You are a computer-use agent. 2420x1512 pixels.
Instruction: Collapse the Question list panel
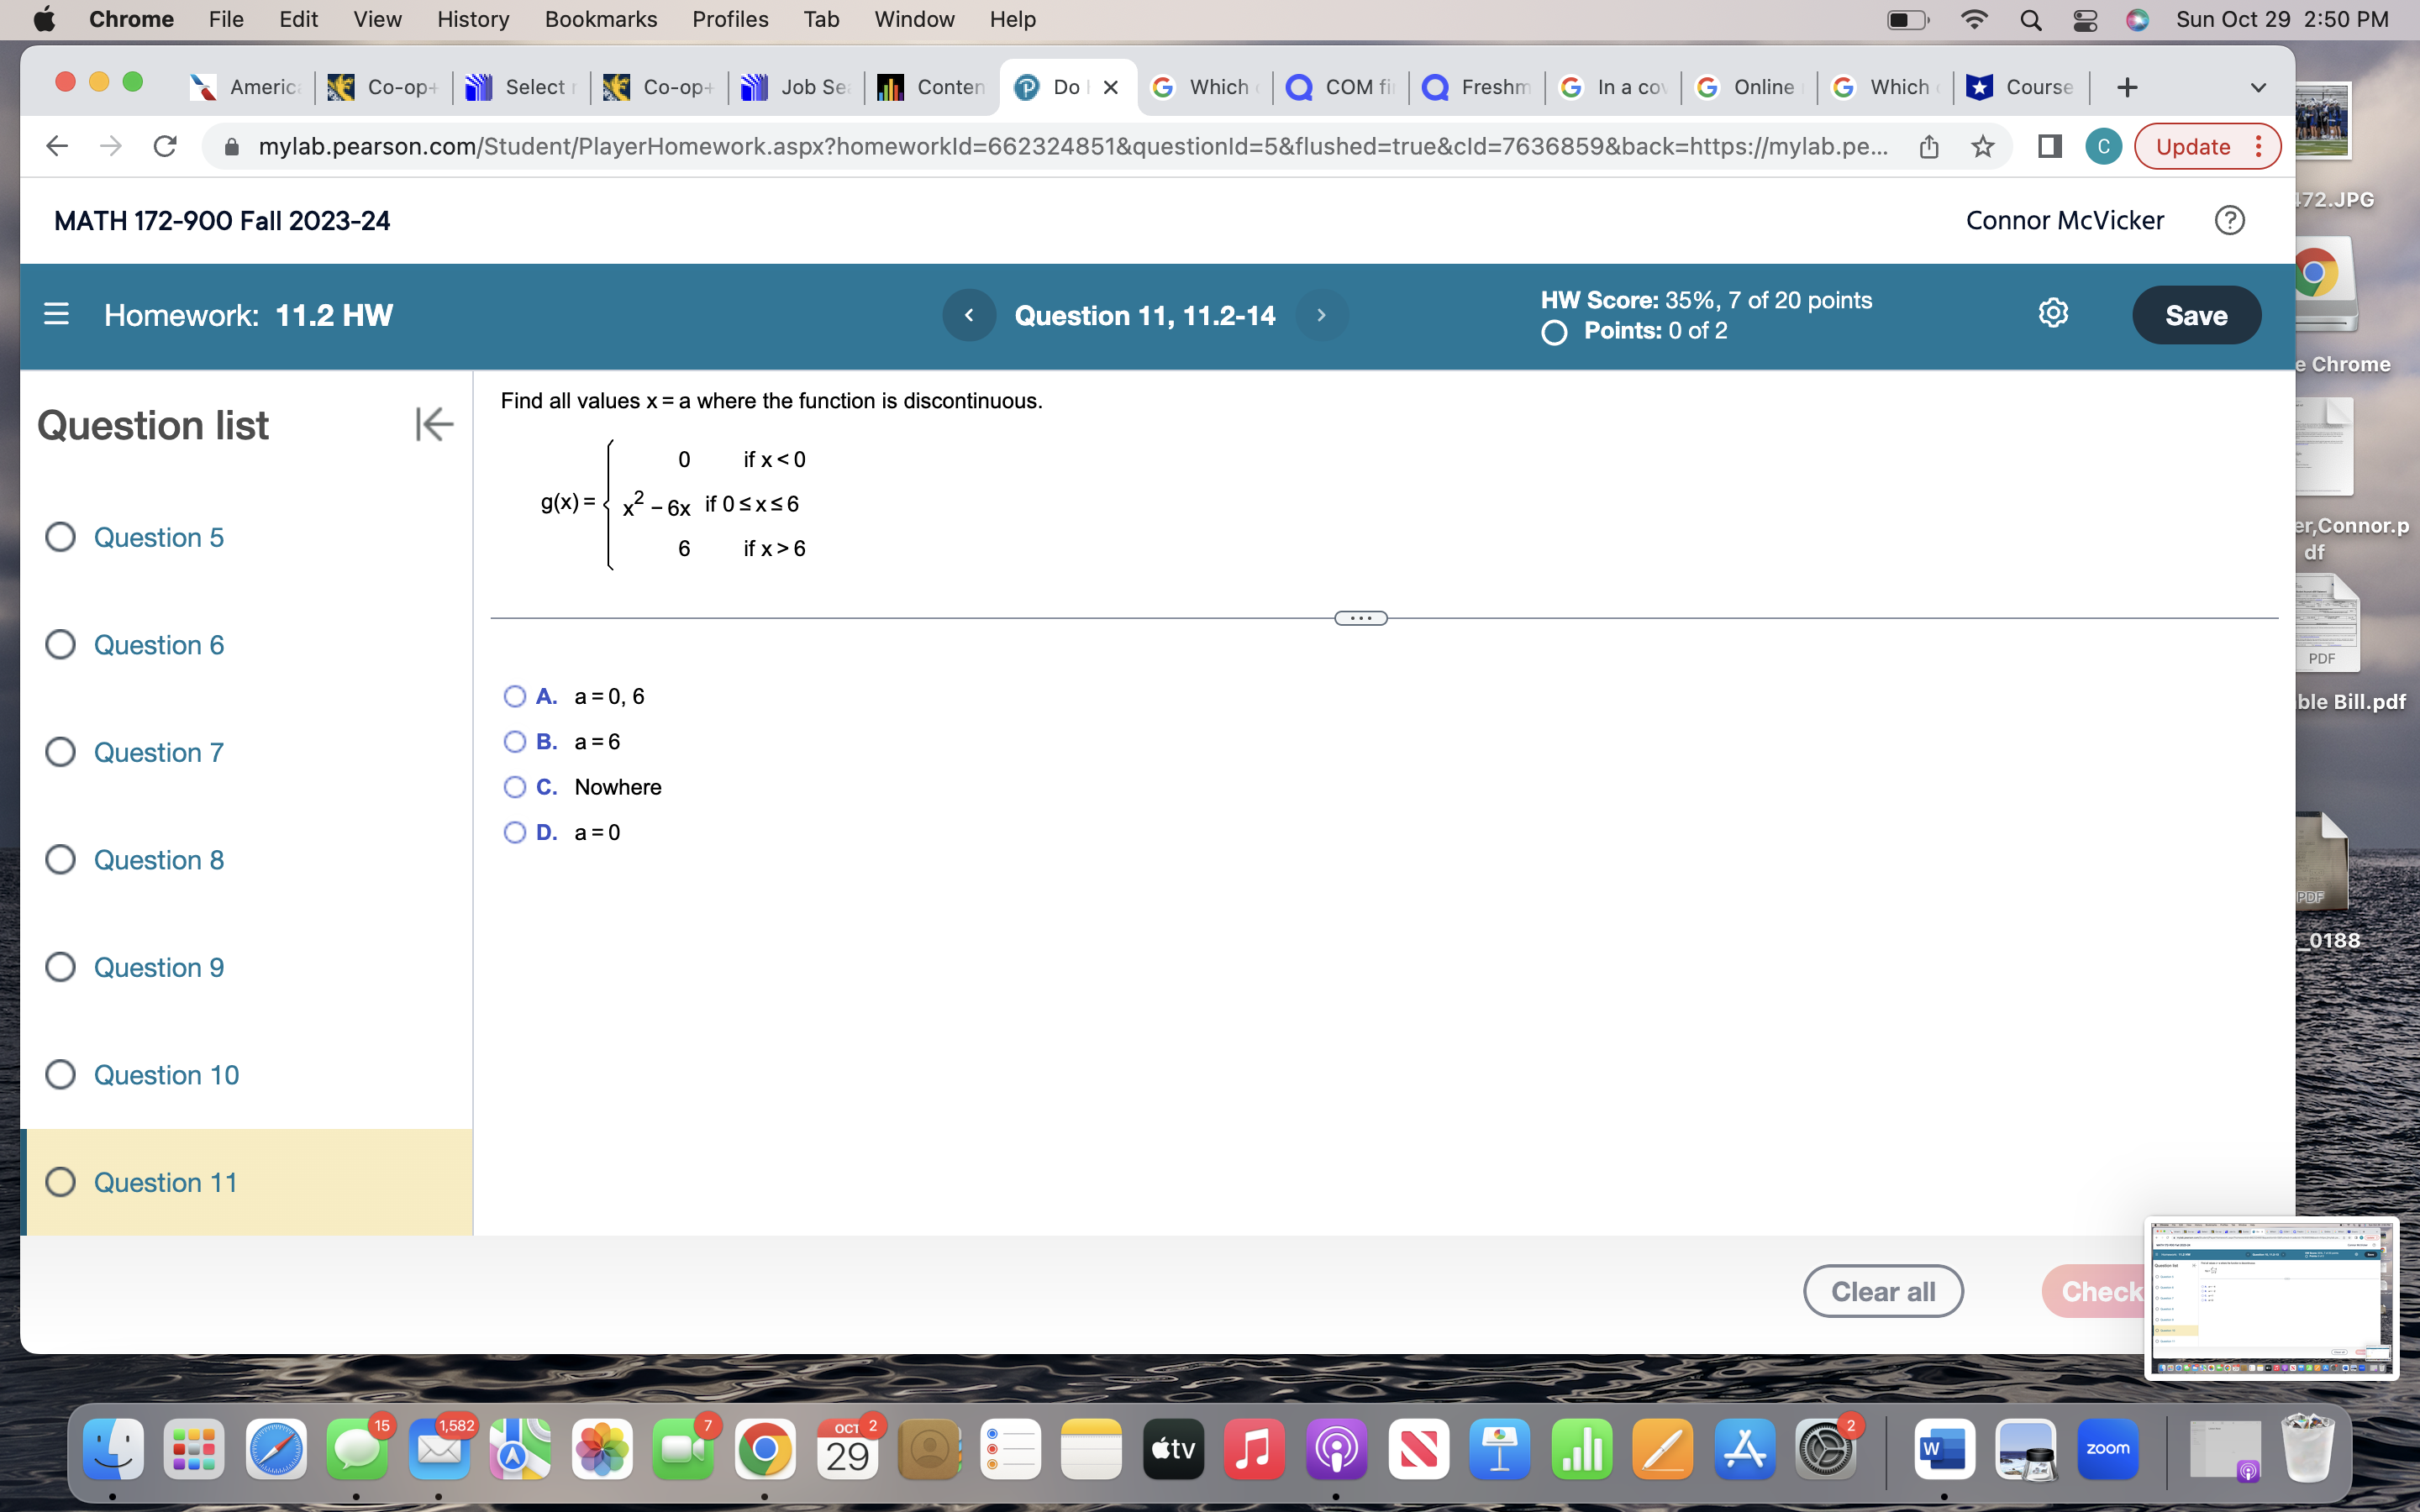433,424
